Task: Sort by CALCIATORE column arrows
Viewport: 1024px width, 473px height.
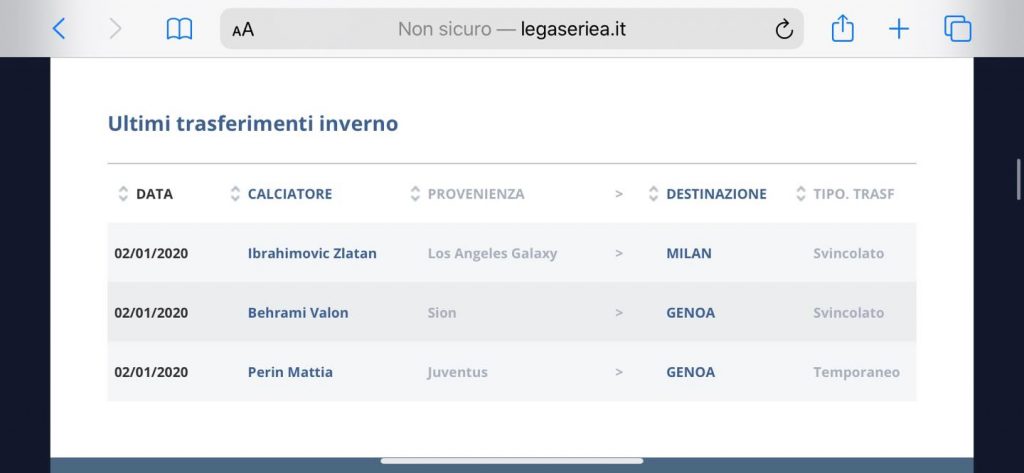Action: click(235, 194)
